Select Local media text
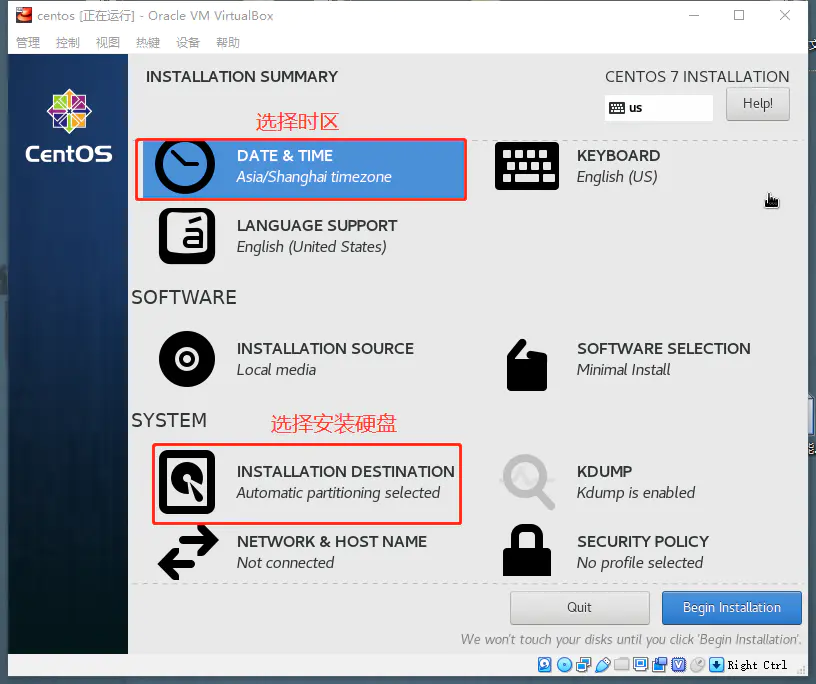The width and height of the screenshot is (816, 684). pos(276,370)
